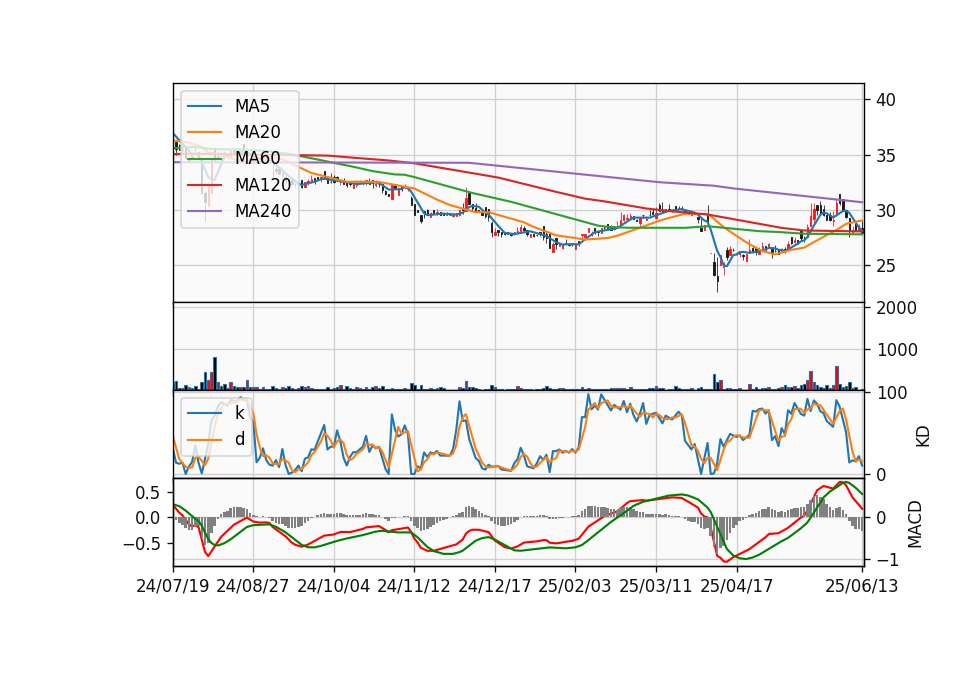Click the 1000 volume axis label
This screenshot has height=690, width=960.
coord(896,350)
